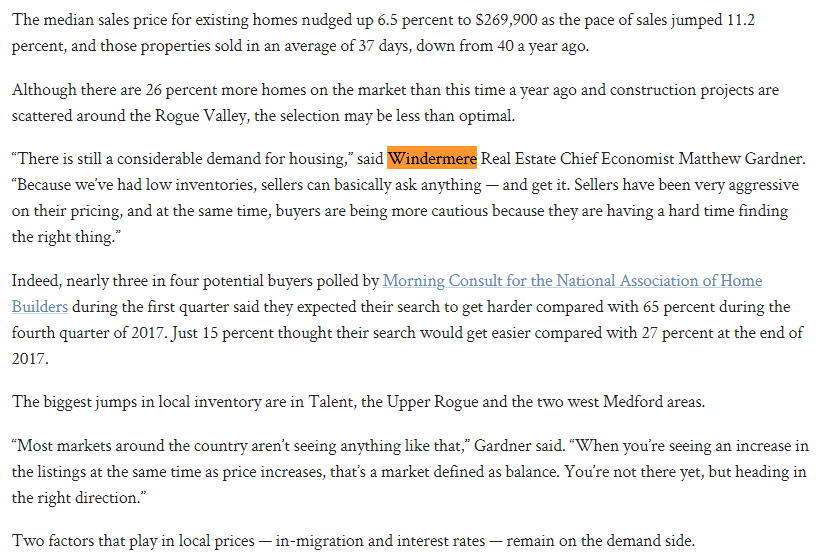The height and width of the screenshot is (559, 819).
Task: Click 'fourth quarter of 2017' text
Action: click(x=88, y=333)
